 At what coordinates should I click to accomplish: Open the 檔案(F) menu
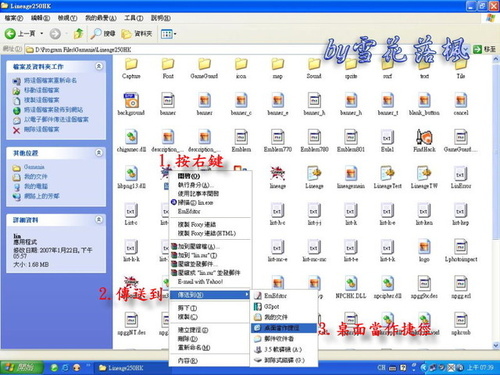point(13,18)
